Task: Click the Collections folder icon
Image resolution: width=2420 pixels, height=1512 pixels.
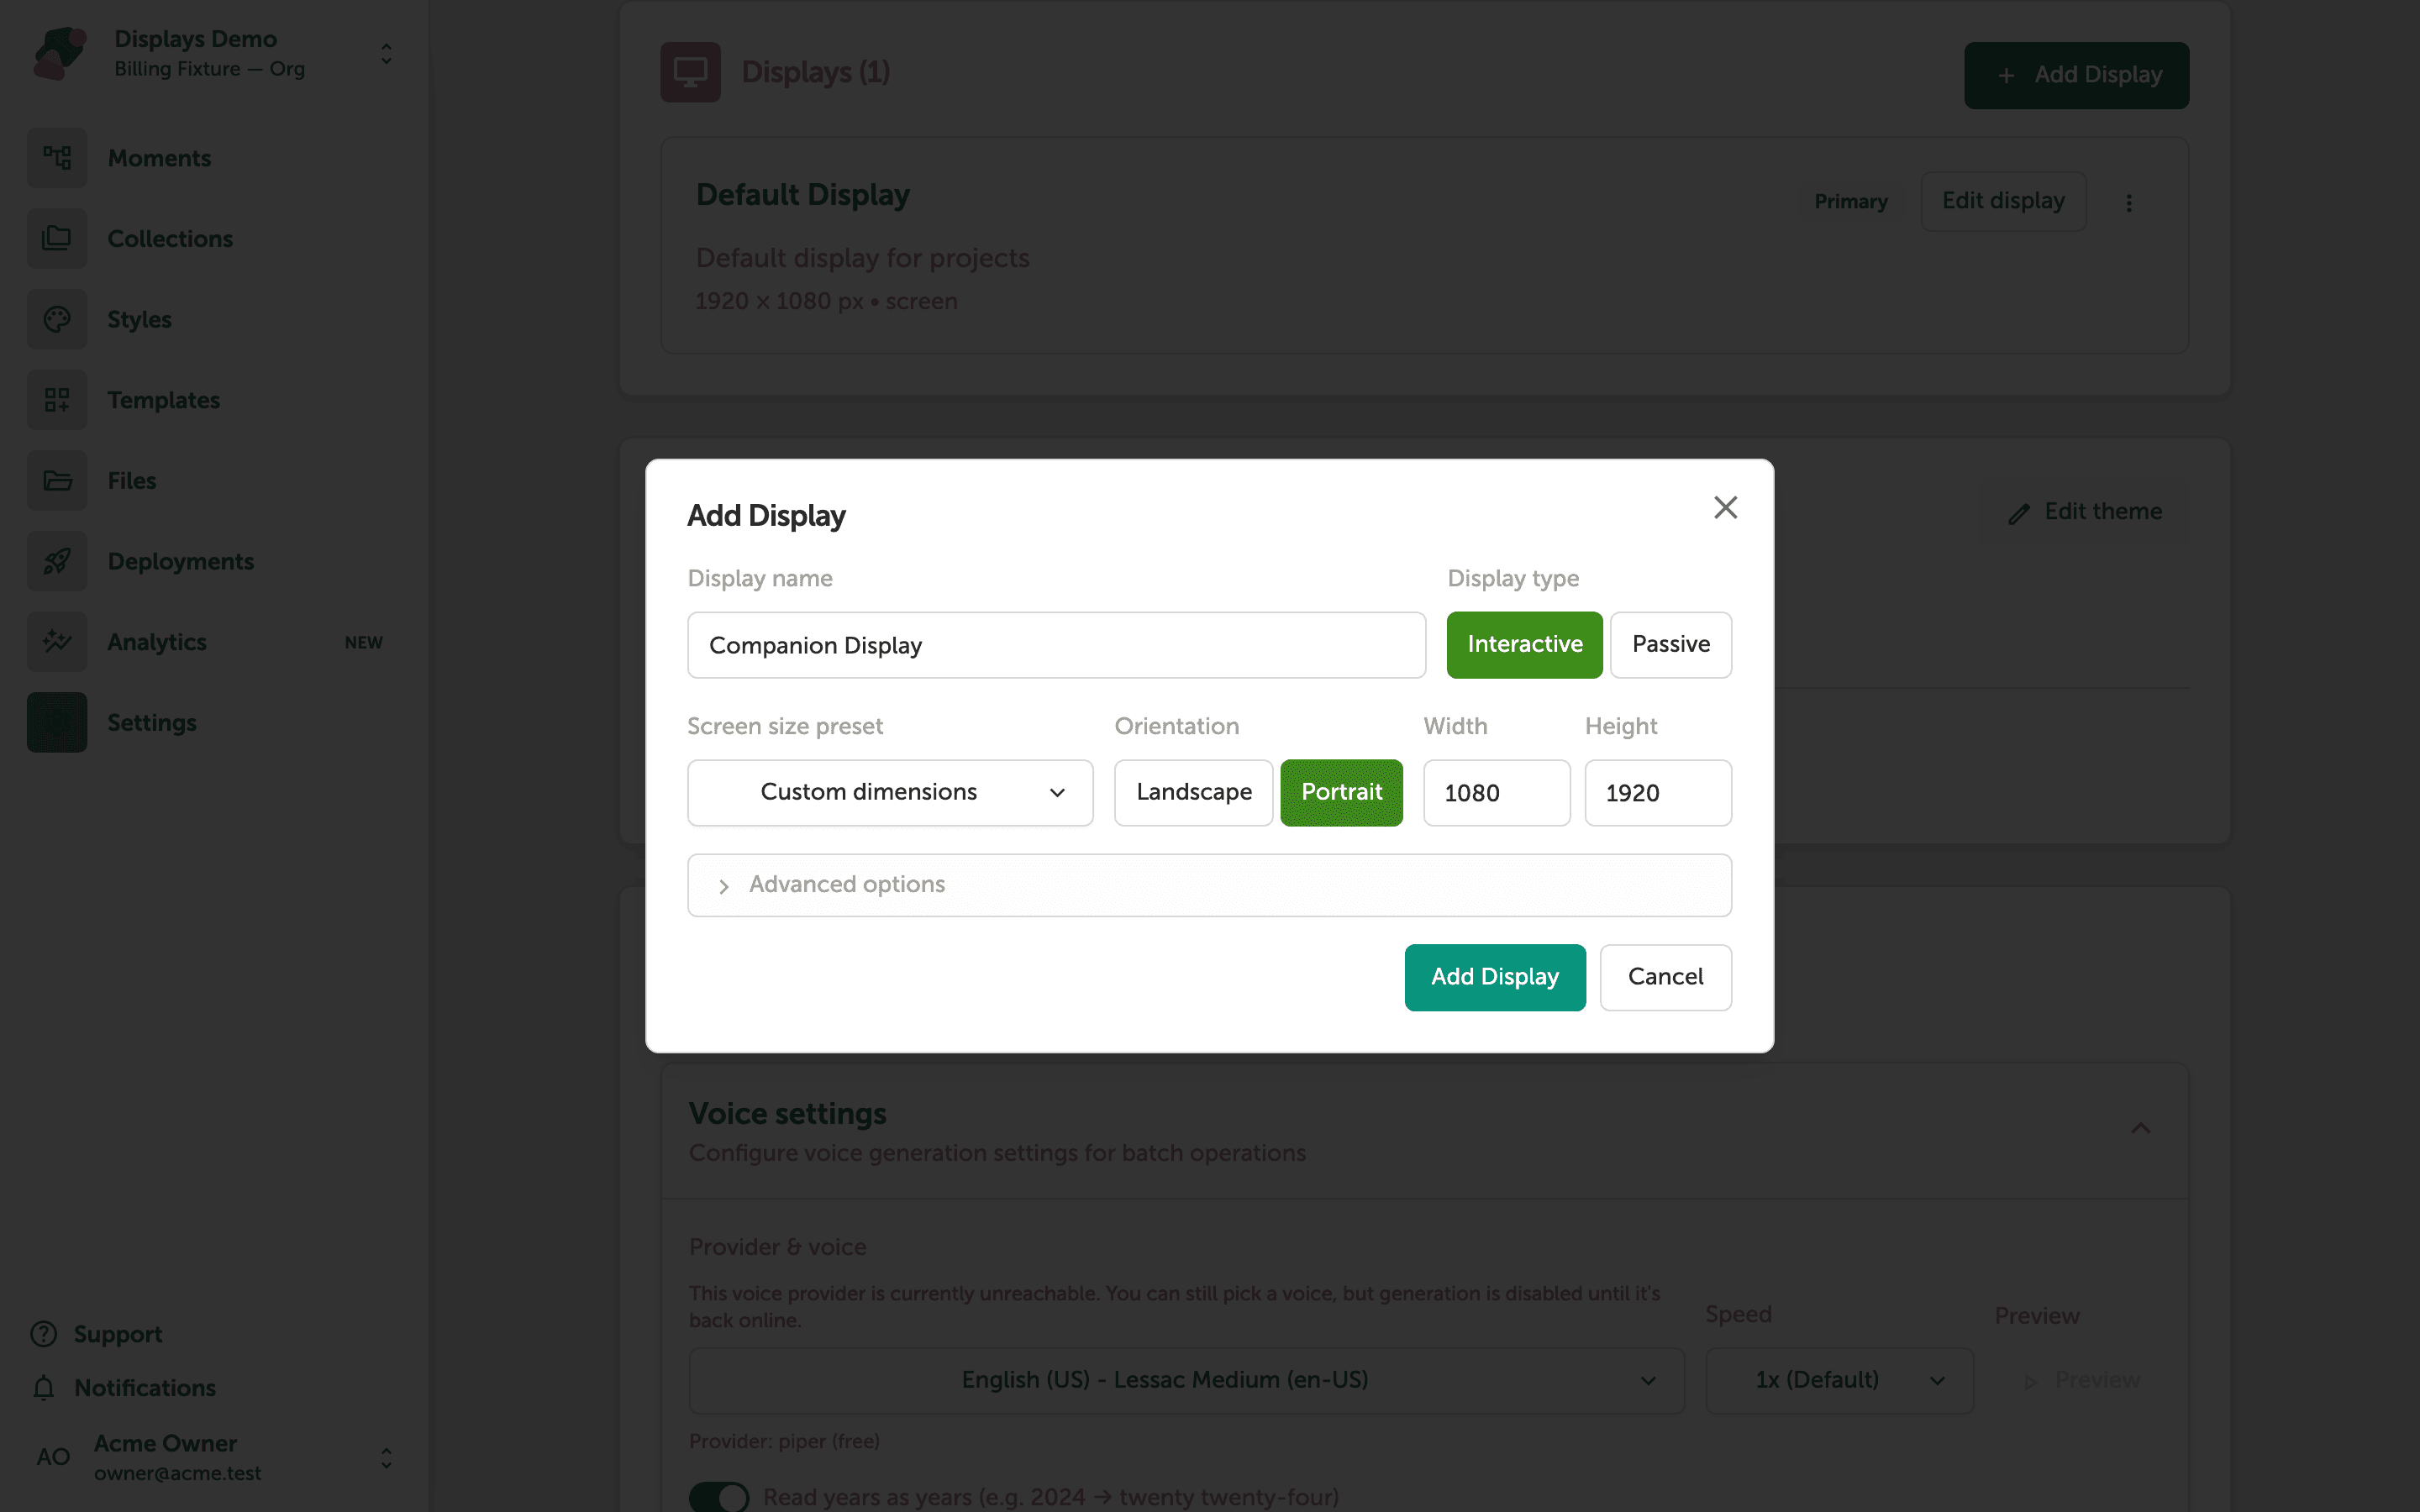Action: pos(57,238)
